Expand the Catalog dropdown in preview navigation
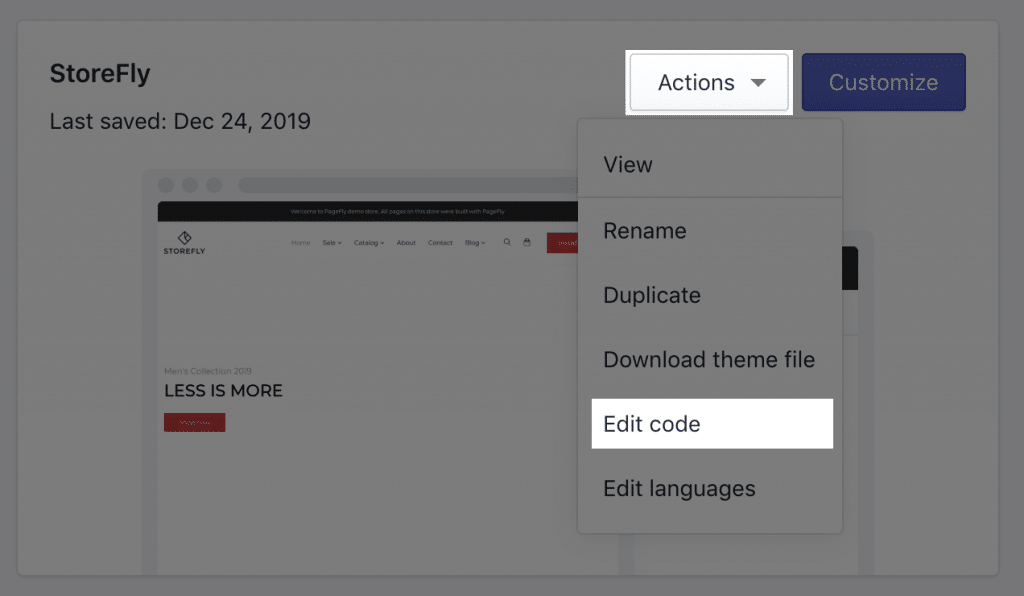 click(x=369, y=243)
